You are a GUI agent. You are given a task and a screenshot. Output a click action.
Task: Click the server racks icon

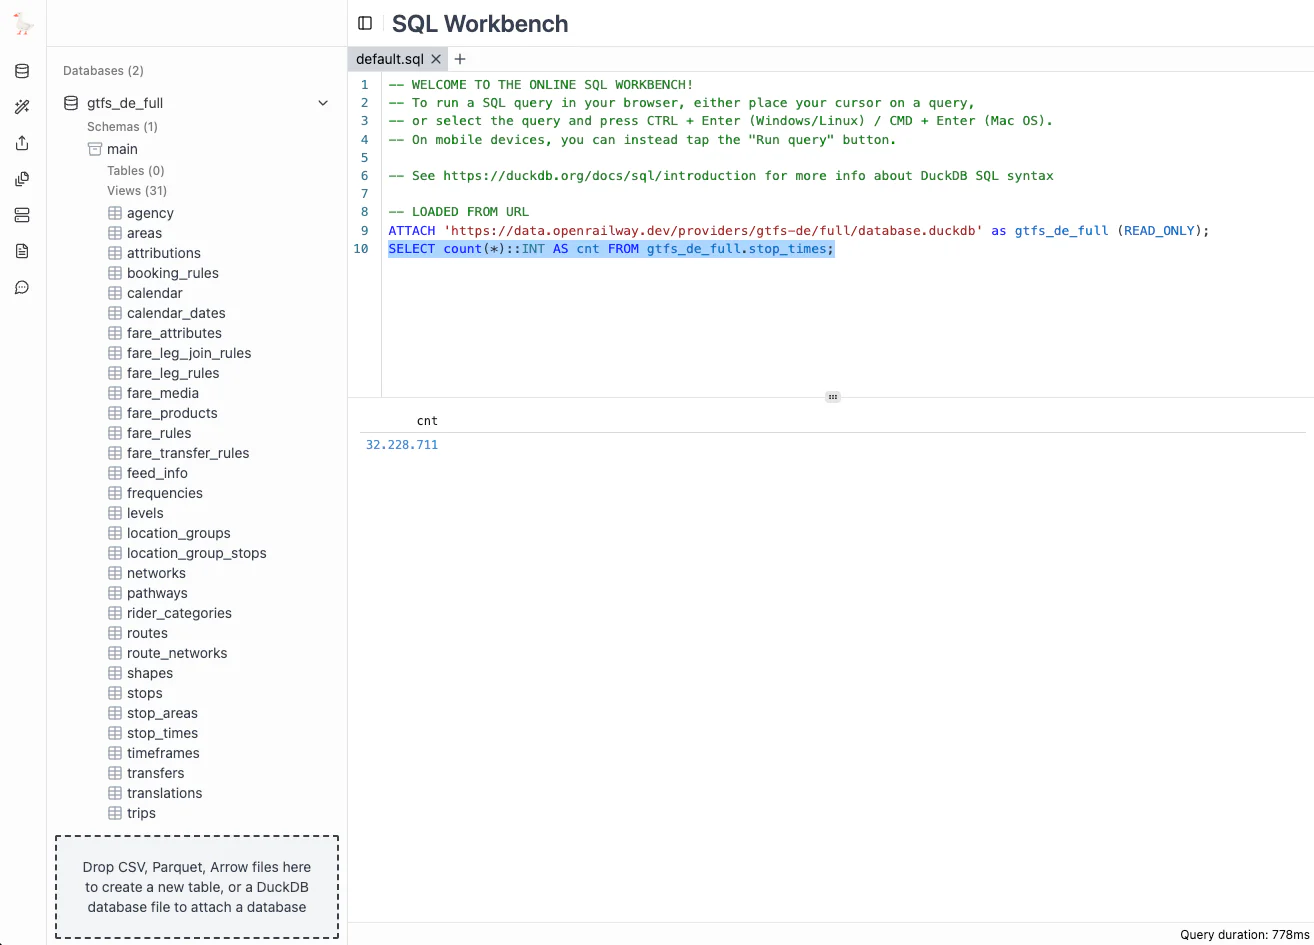[23, 215]
